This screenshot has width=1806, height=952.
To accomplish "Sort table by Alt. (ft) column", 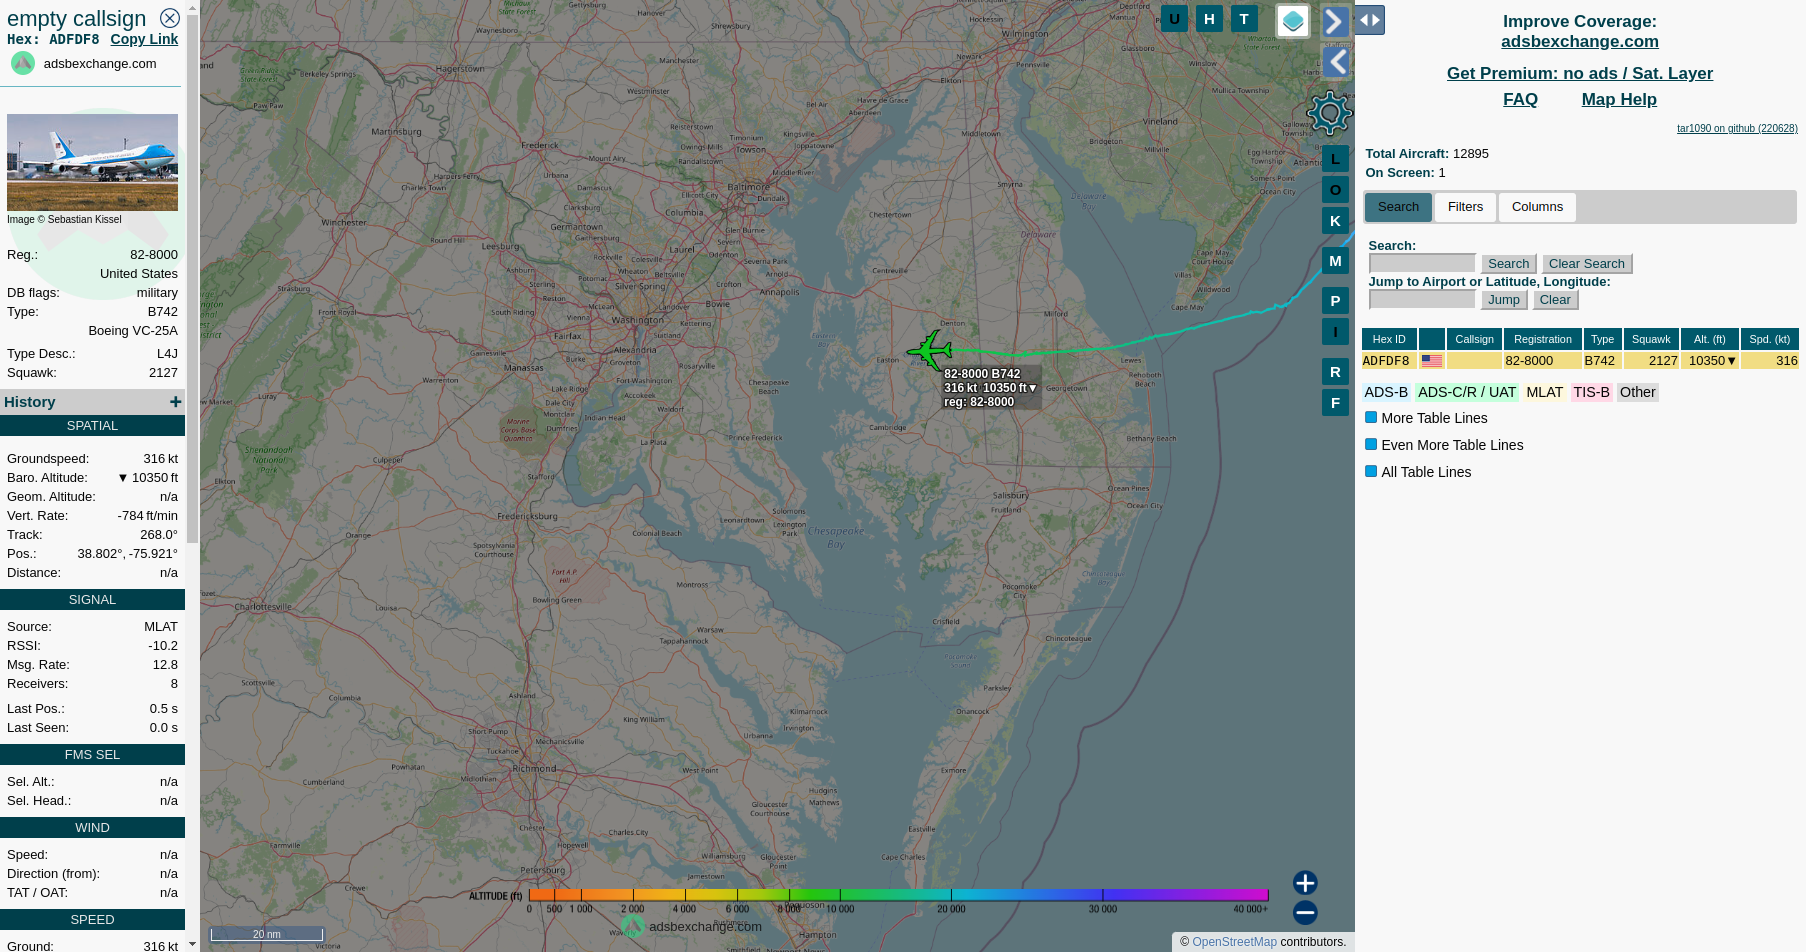I will 1709,340.
